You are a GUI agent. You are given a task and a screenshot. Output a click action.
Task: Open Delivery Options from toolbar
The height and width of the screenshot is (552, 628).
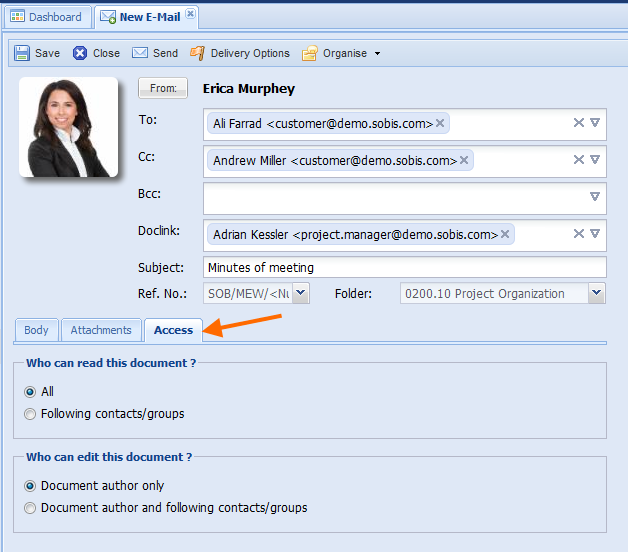(x=240, y=53)
